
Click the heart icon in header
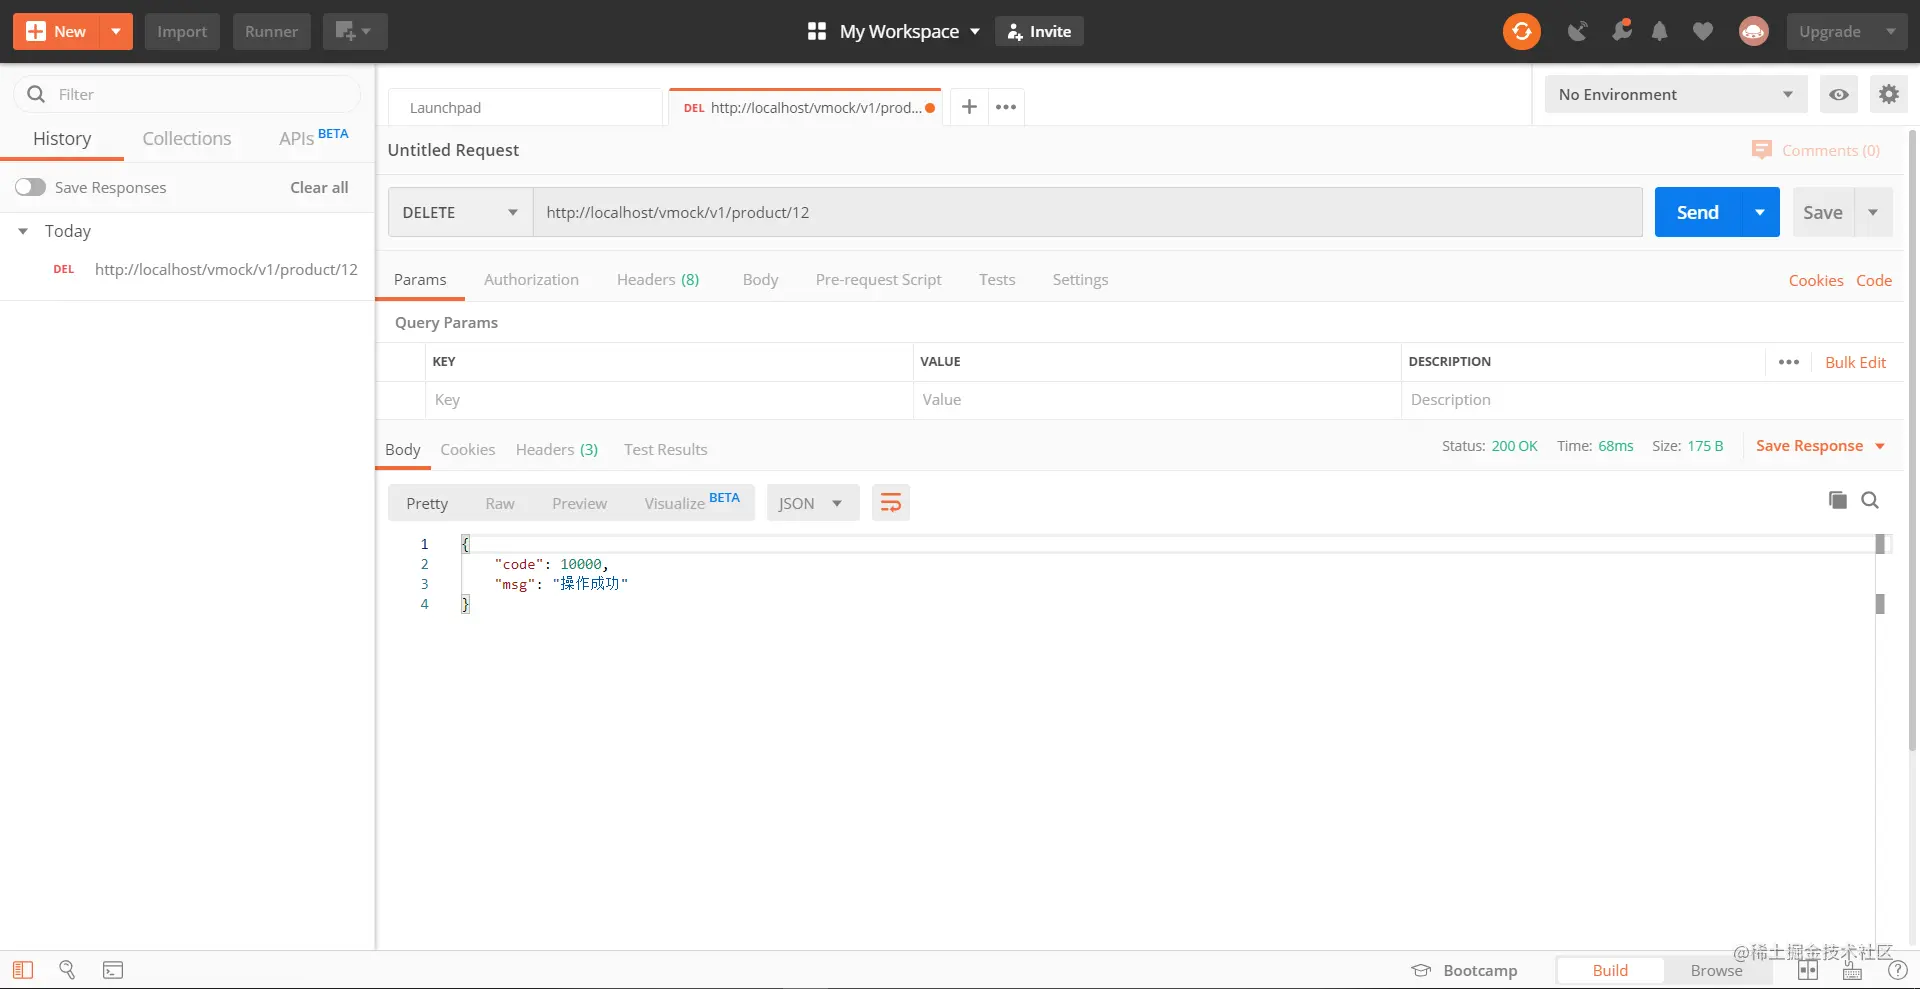1702,32
